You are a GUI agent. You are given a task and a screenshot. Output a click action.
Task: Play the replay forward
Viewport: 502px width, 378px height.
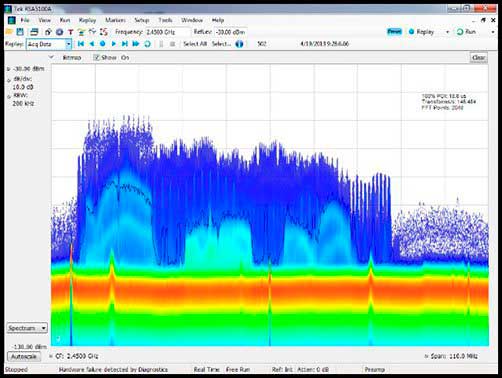click(x=114, y=44)
